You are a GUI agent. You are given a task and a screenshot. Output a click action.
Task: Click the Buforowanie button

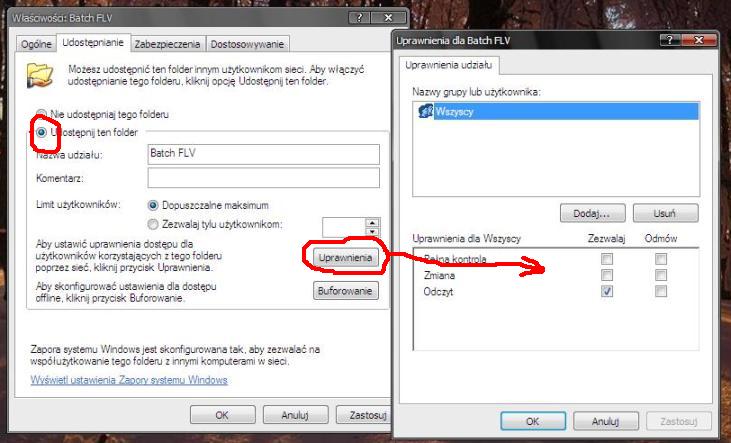345,291
